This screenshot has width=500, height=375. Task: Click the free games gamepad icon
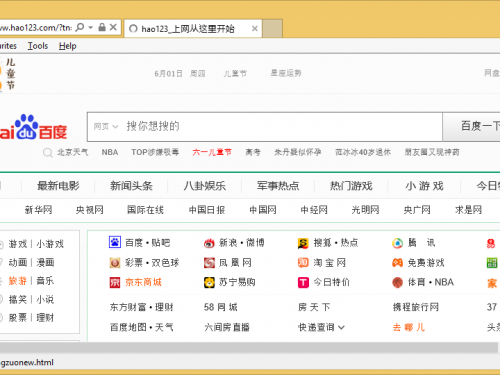coord(397,263)
